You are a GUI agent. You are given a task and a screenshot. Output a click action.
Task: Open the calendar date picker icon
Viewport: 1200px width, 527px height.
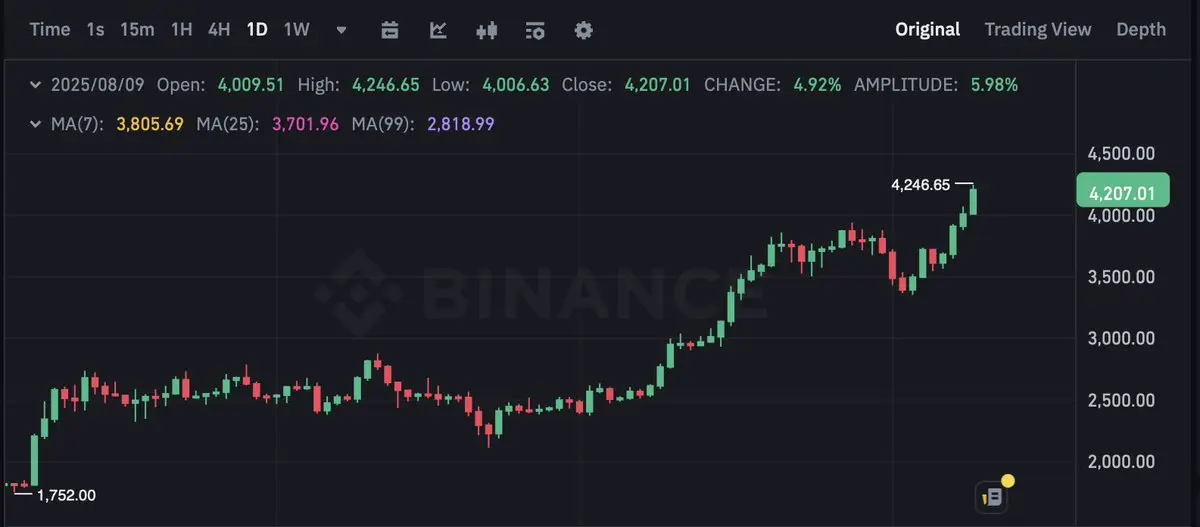390,30
